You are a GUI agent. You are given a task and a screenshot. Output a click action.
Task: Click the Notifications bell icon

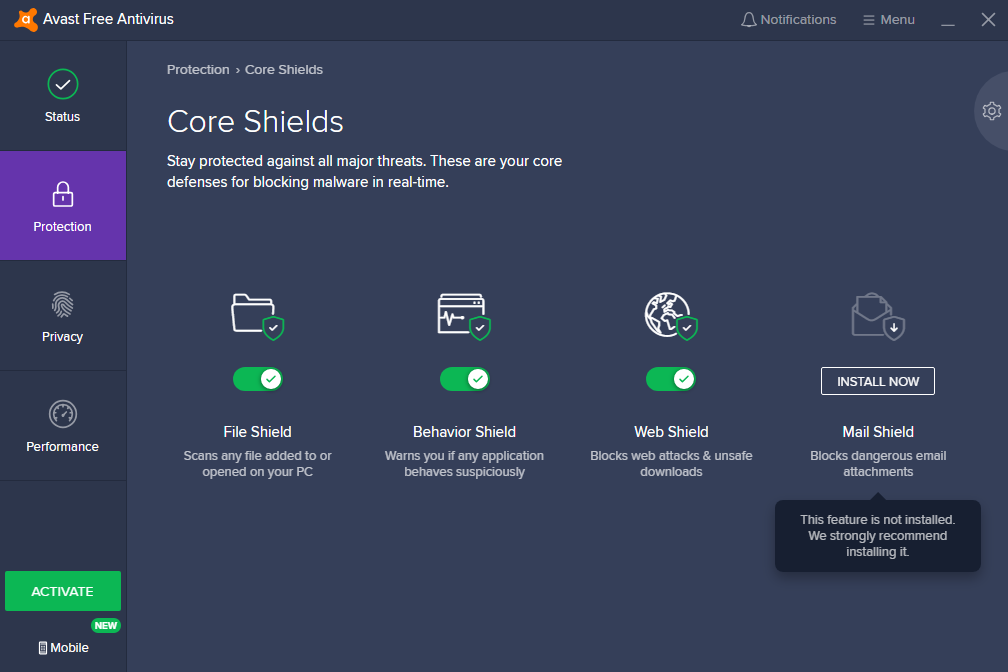click(x=748, y=20)
